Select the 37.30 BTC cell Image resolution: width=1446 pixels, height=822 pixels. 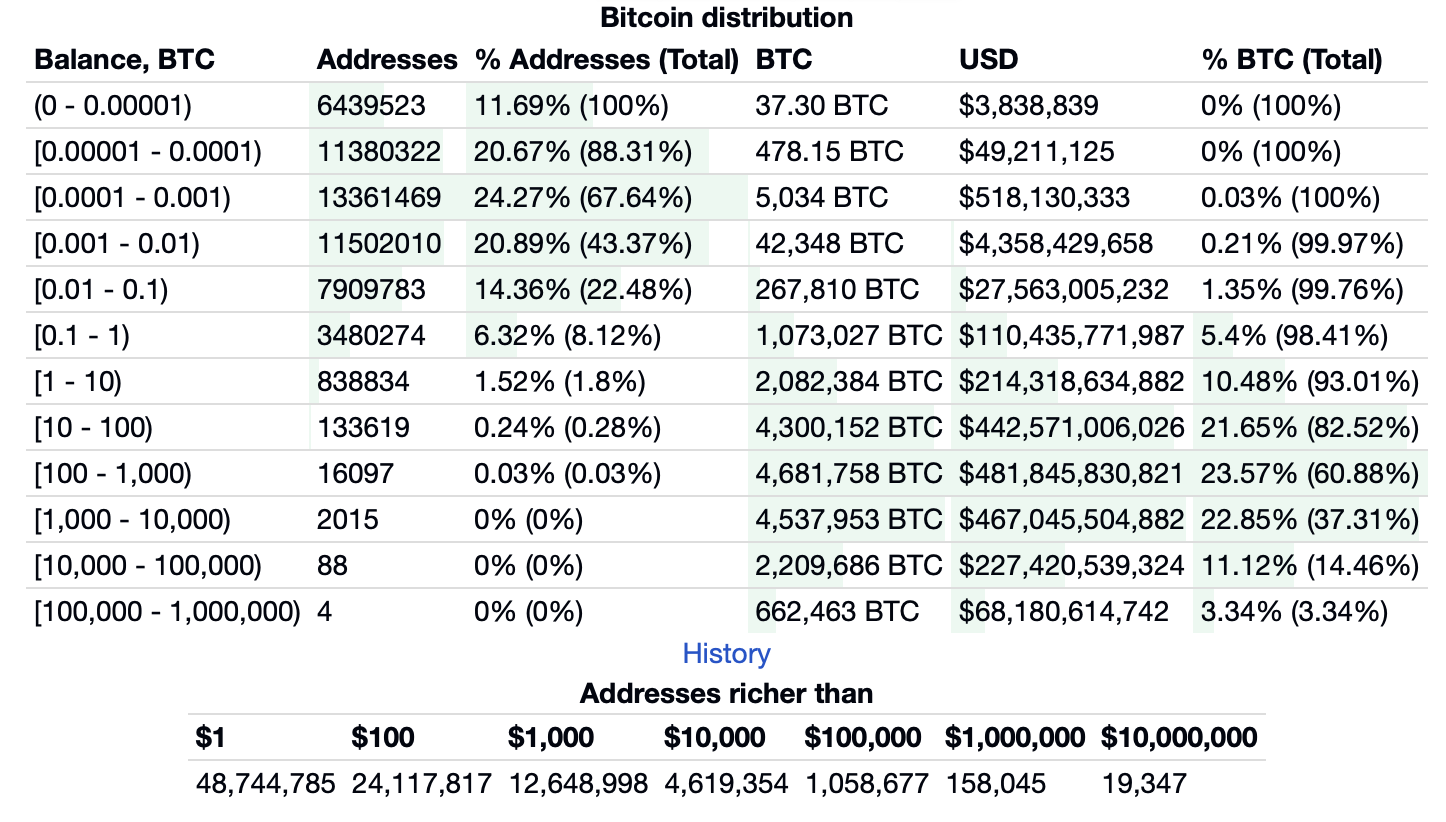click(x=821, y=106)
